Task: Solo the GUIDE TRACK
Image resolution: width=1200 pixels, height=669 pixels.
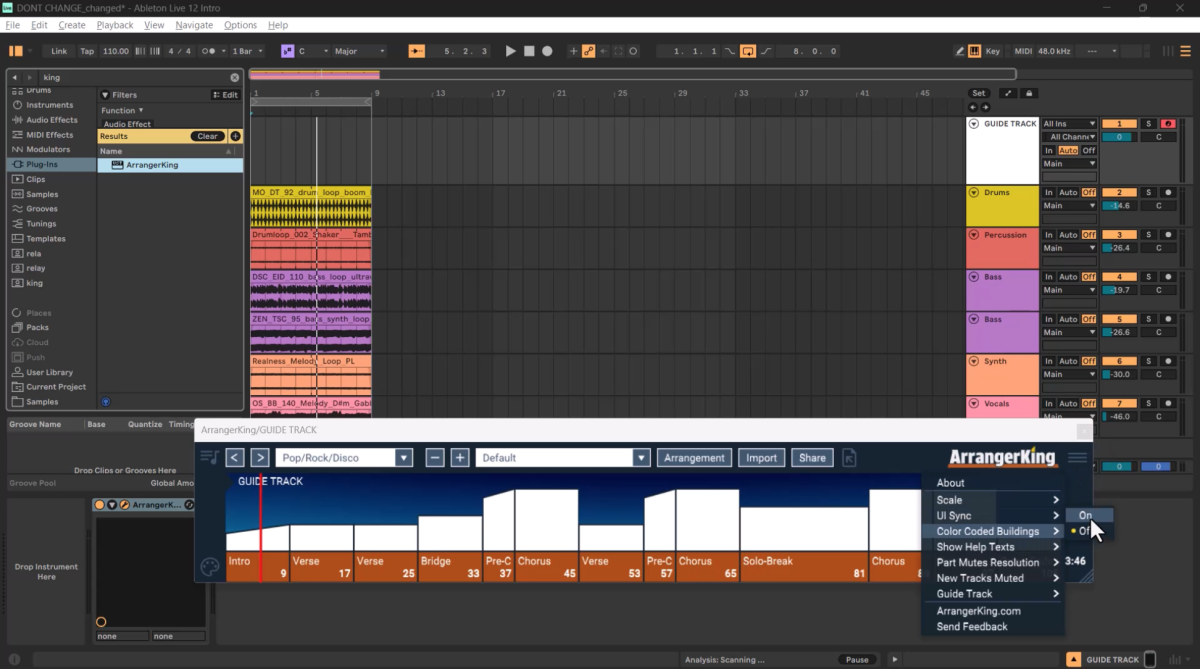Action: click(x=1149, y=124)
